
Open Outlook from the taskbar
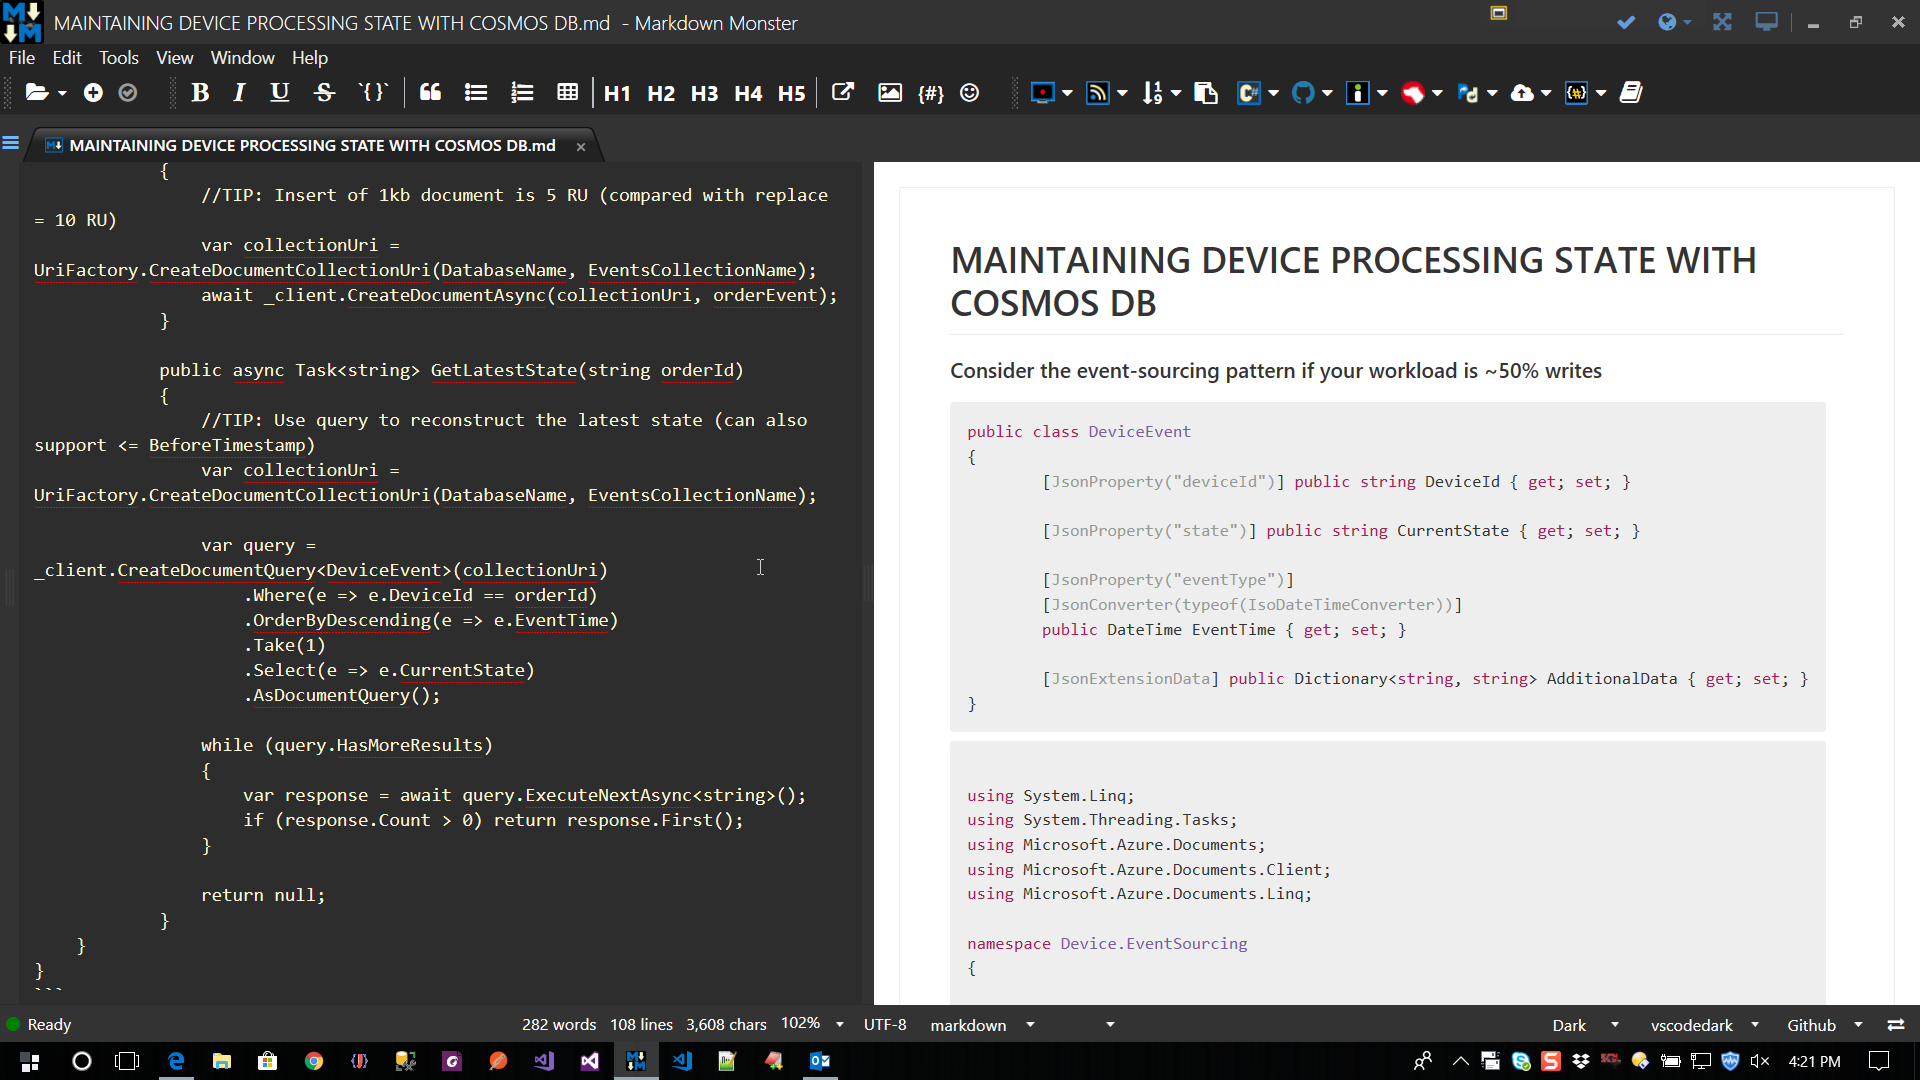click(820, 1061)
